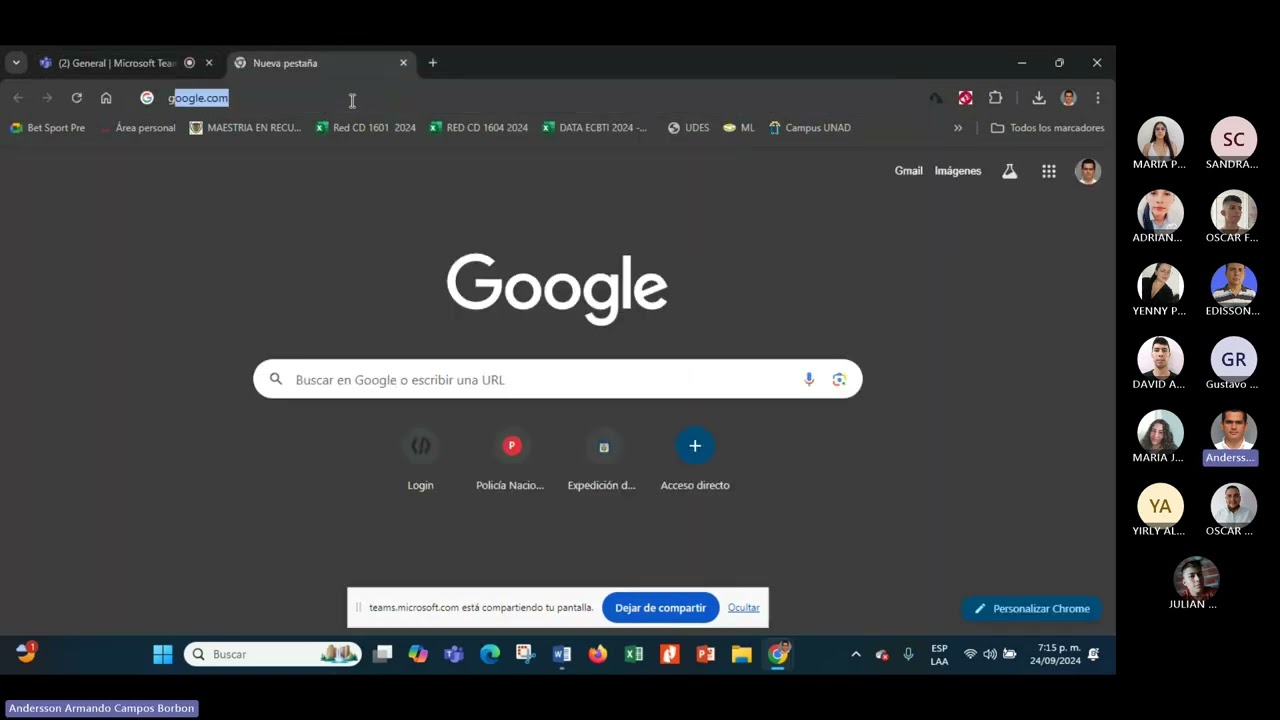
Task: Hide the sharing bar with Ocultar
Action: [744, 608]
